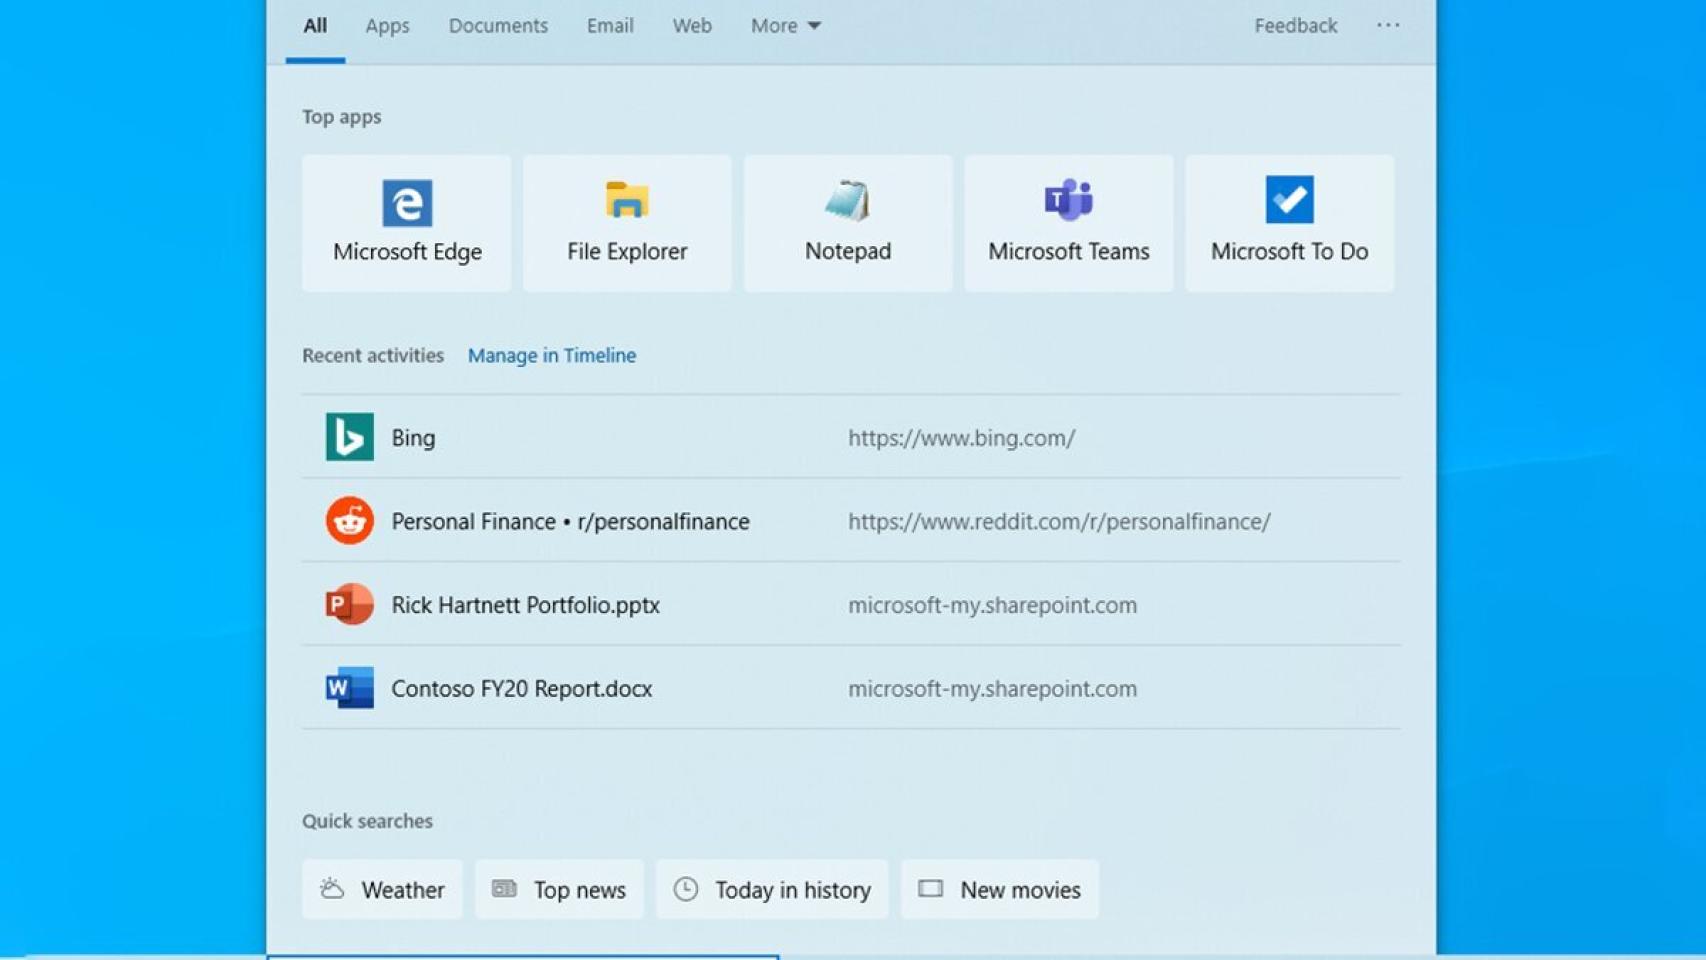Click the newspaper icon in Top news
Viewport: 1706px width, 960px height.
click(x=504, y=888)
